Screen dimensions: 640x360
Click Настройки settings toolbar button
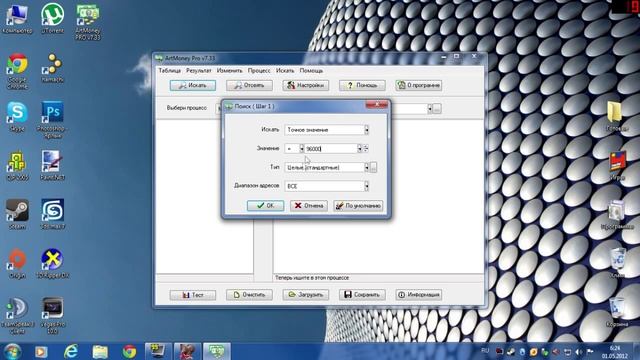[306, 85]
